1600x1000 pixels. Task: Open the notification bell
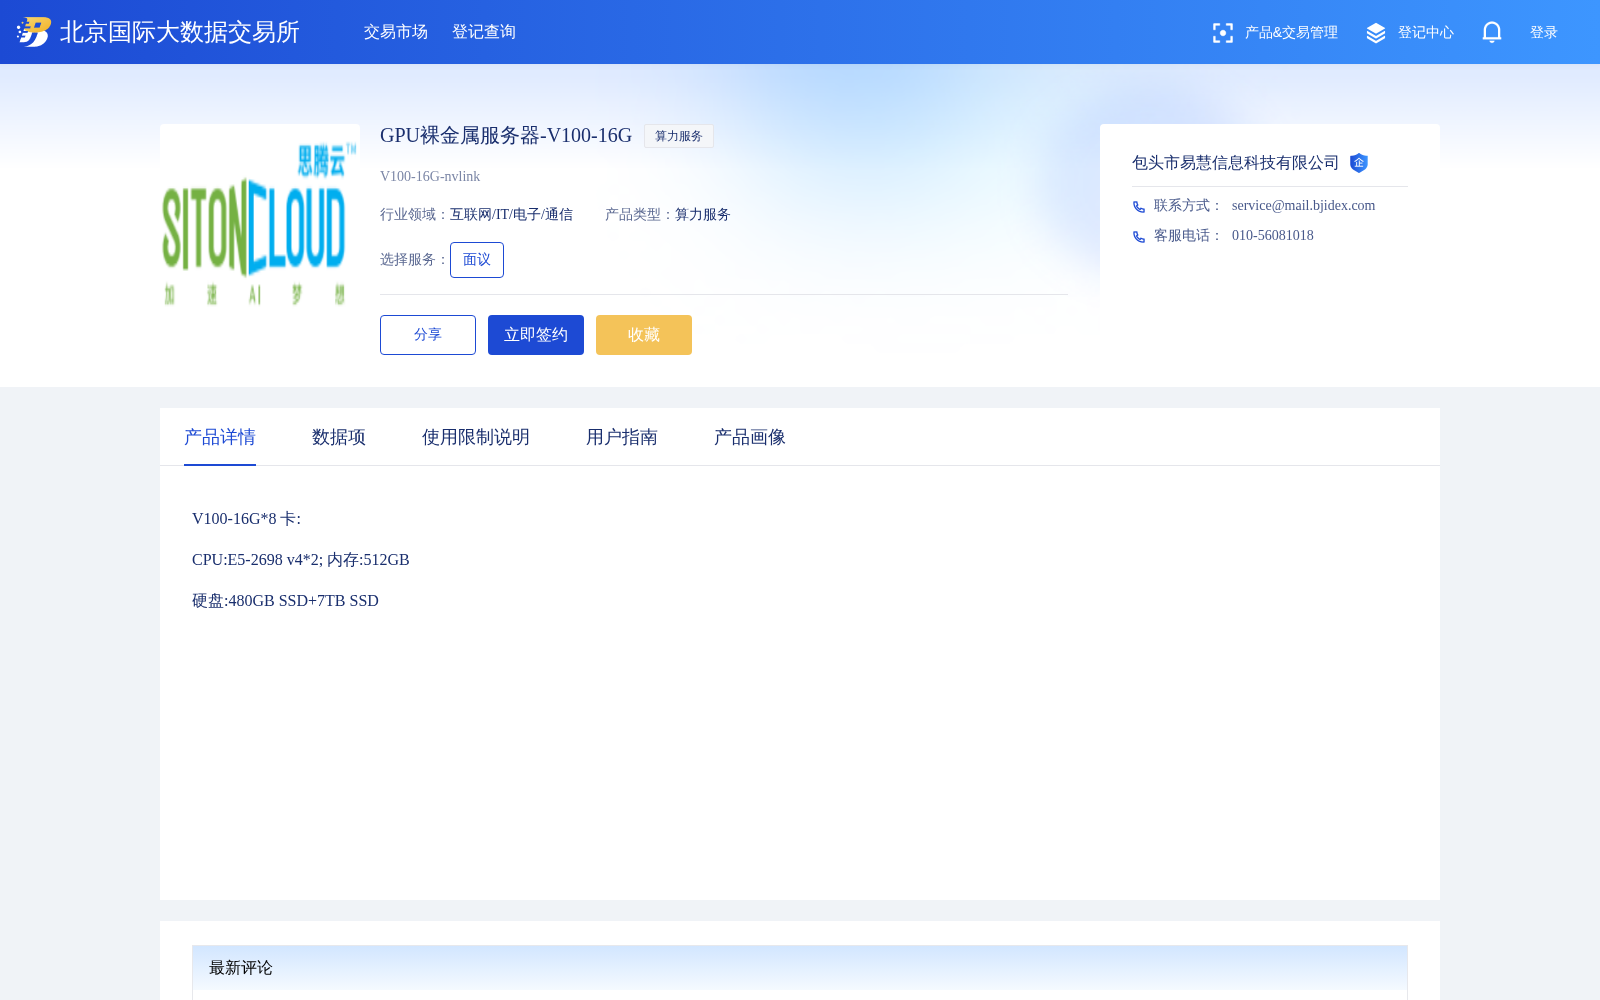coord(1492,32)
